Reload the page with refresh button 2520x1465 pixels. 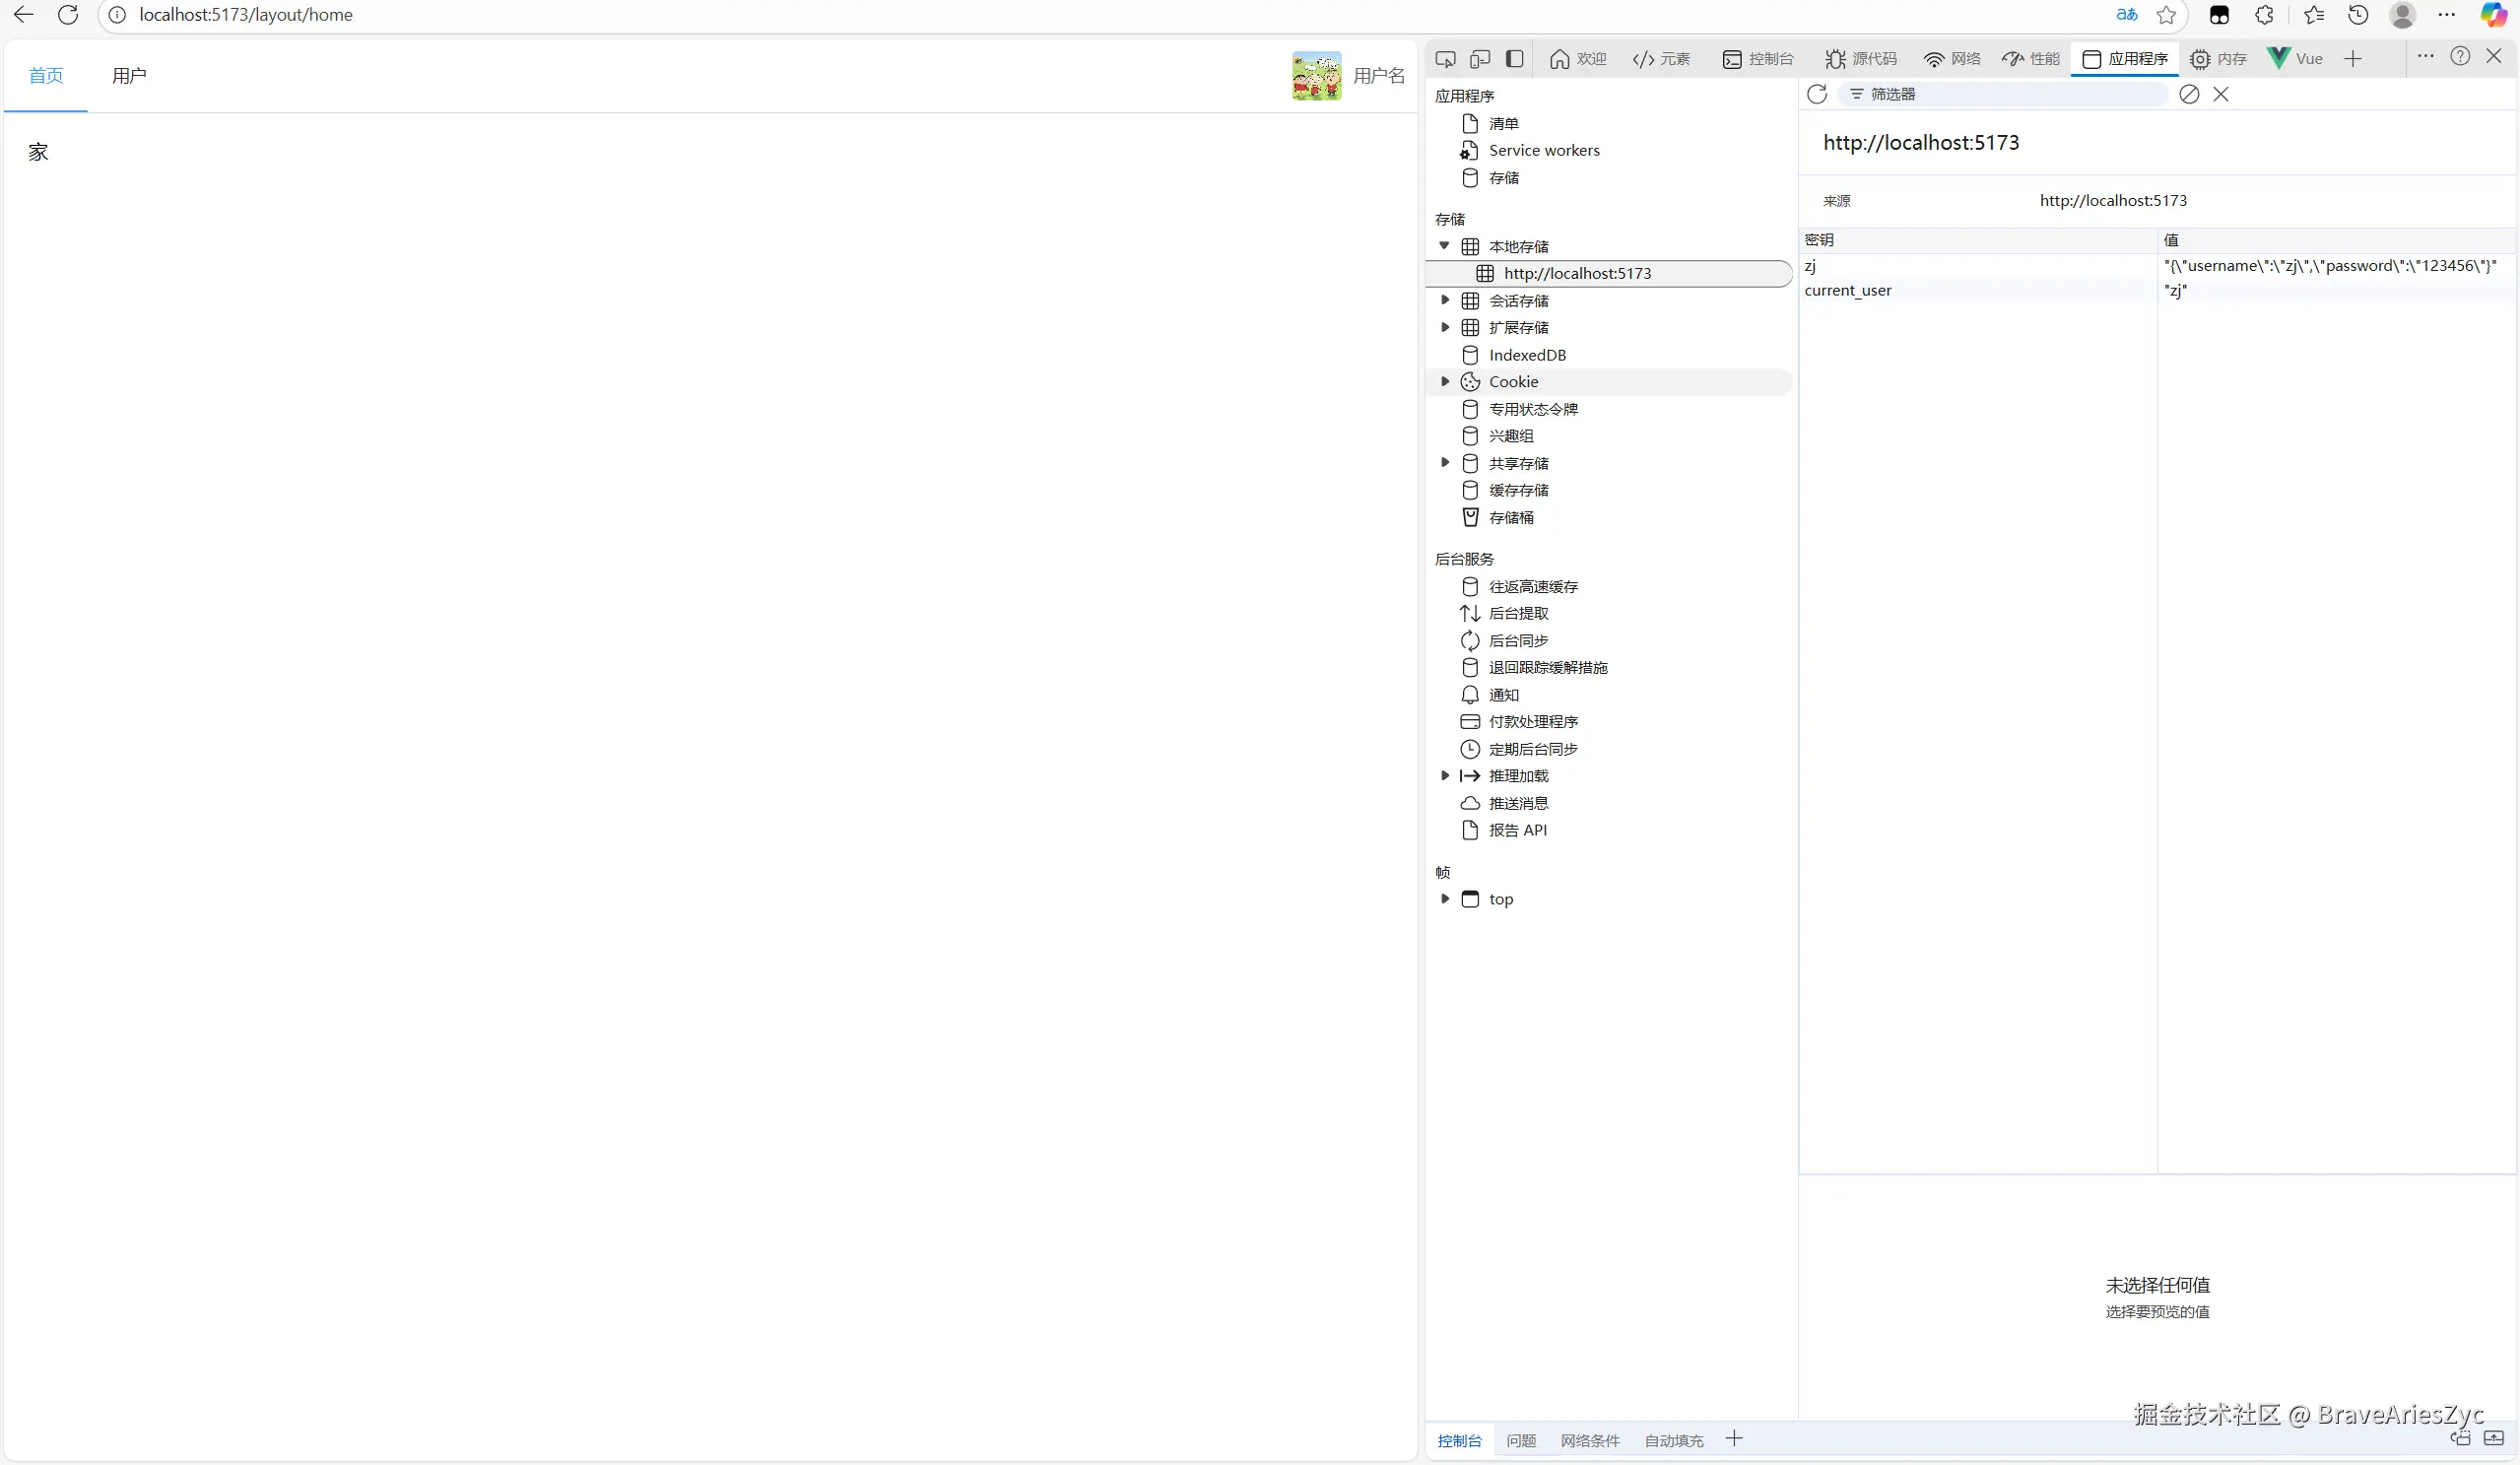click(68, 15)
